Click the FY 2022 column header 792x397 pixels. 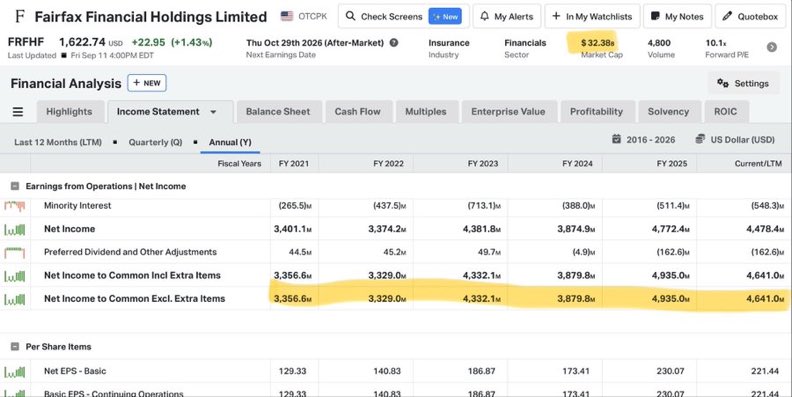tap(388, 164)
